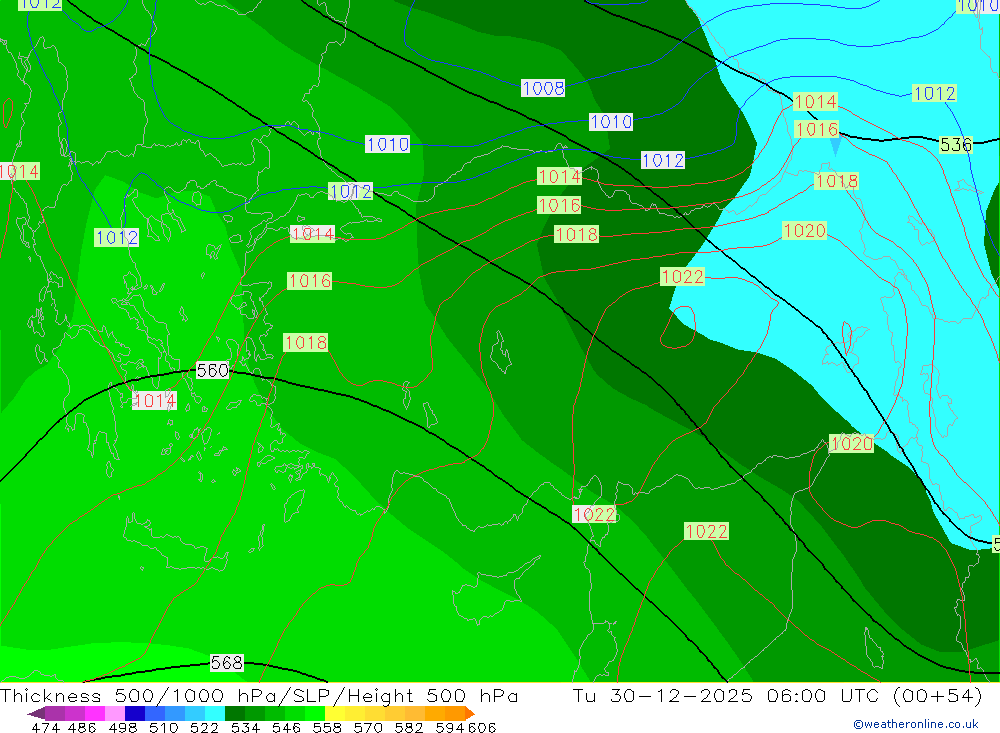Click the right orange arrow of the legend bar
The width and height of the screenshot is (1000, 733).
[x=470, y=713]
